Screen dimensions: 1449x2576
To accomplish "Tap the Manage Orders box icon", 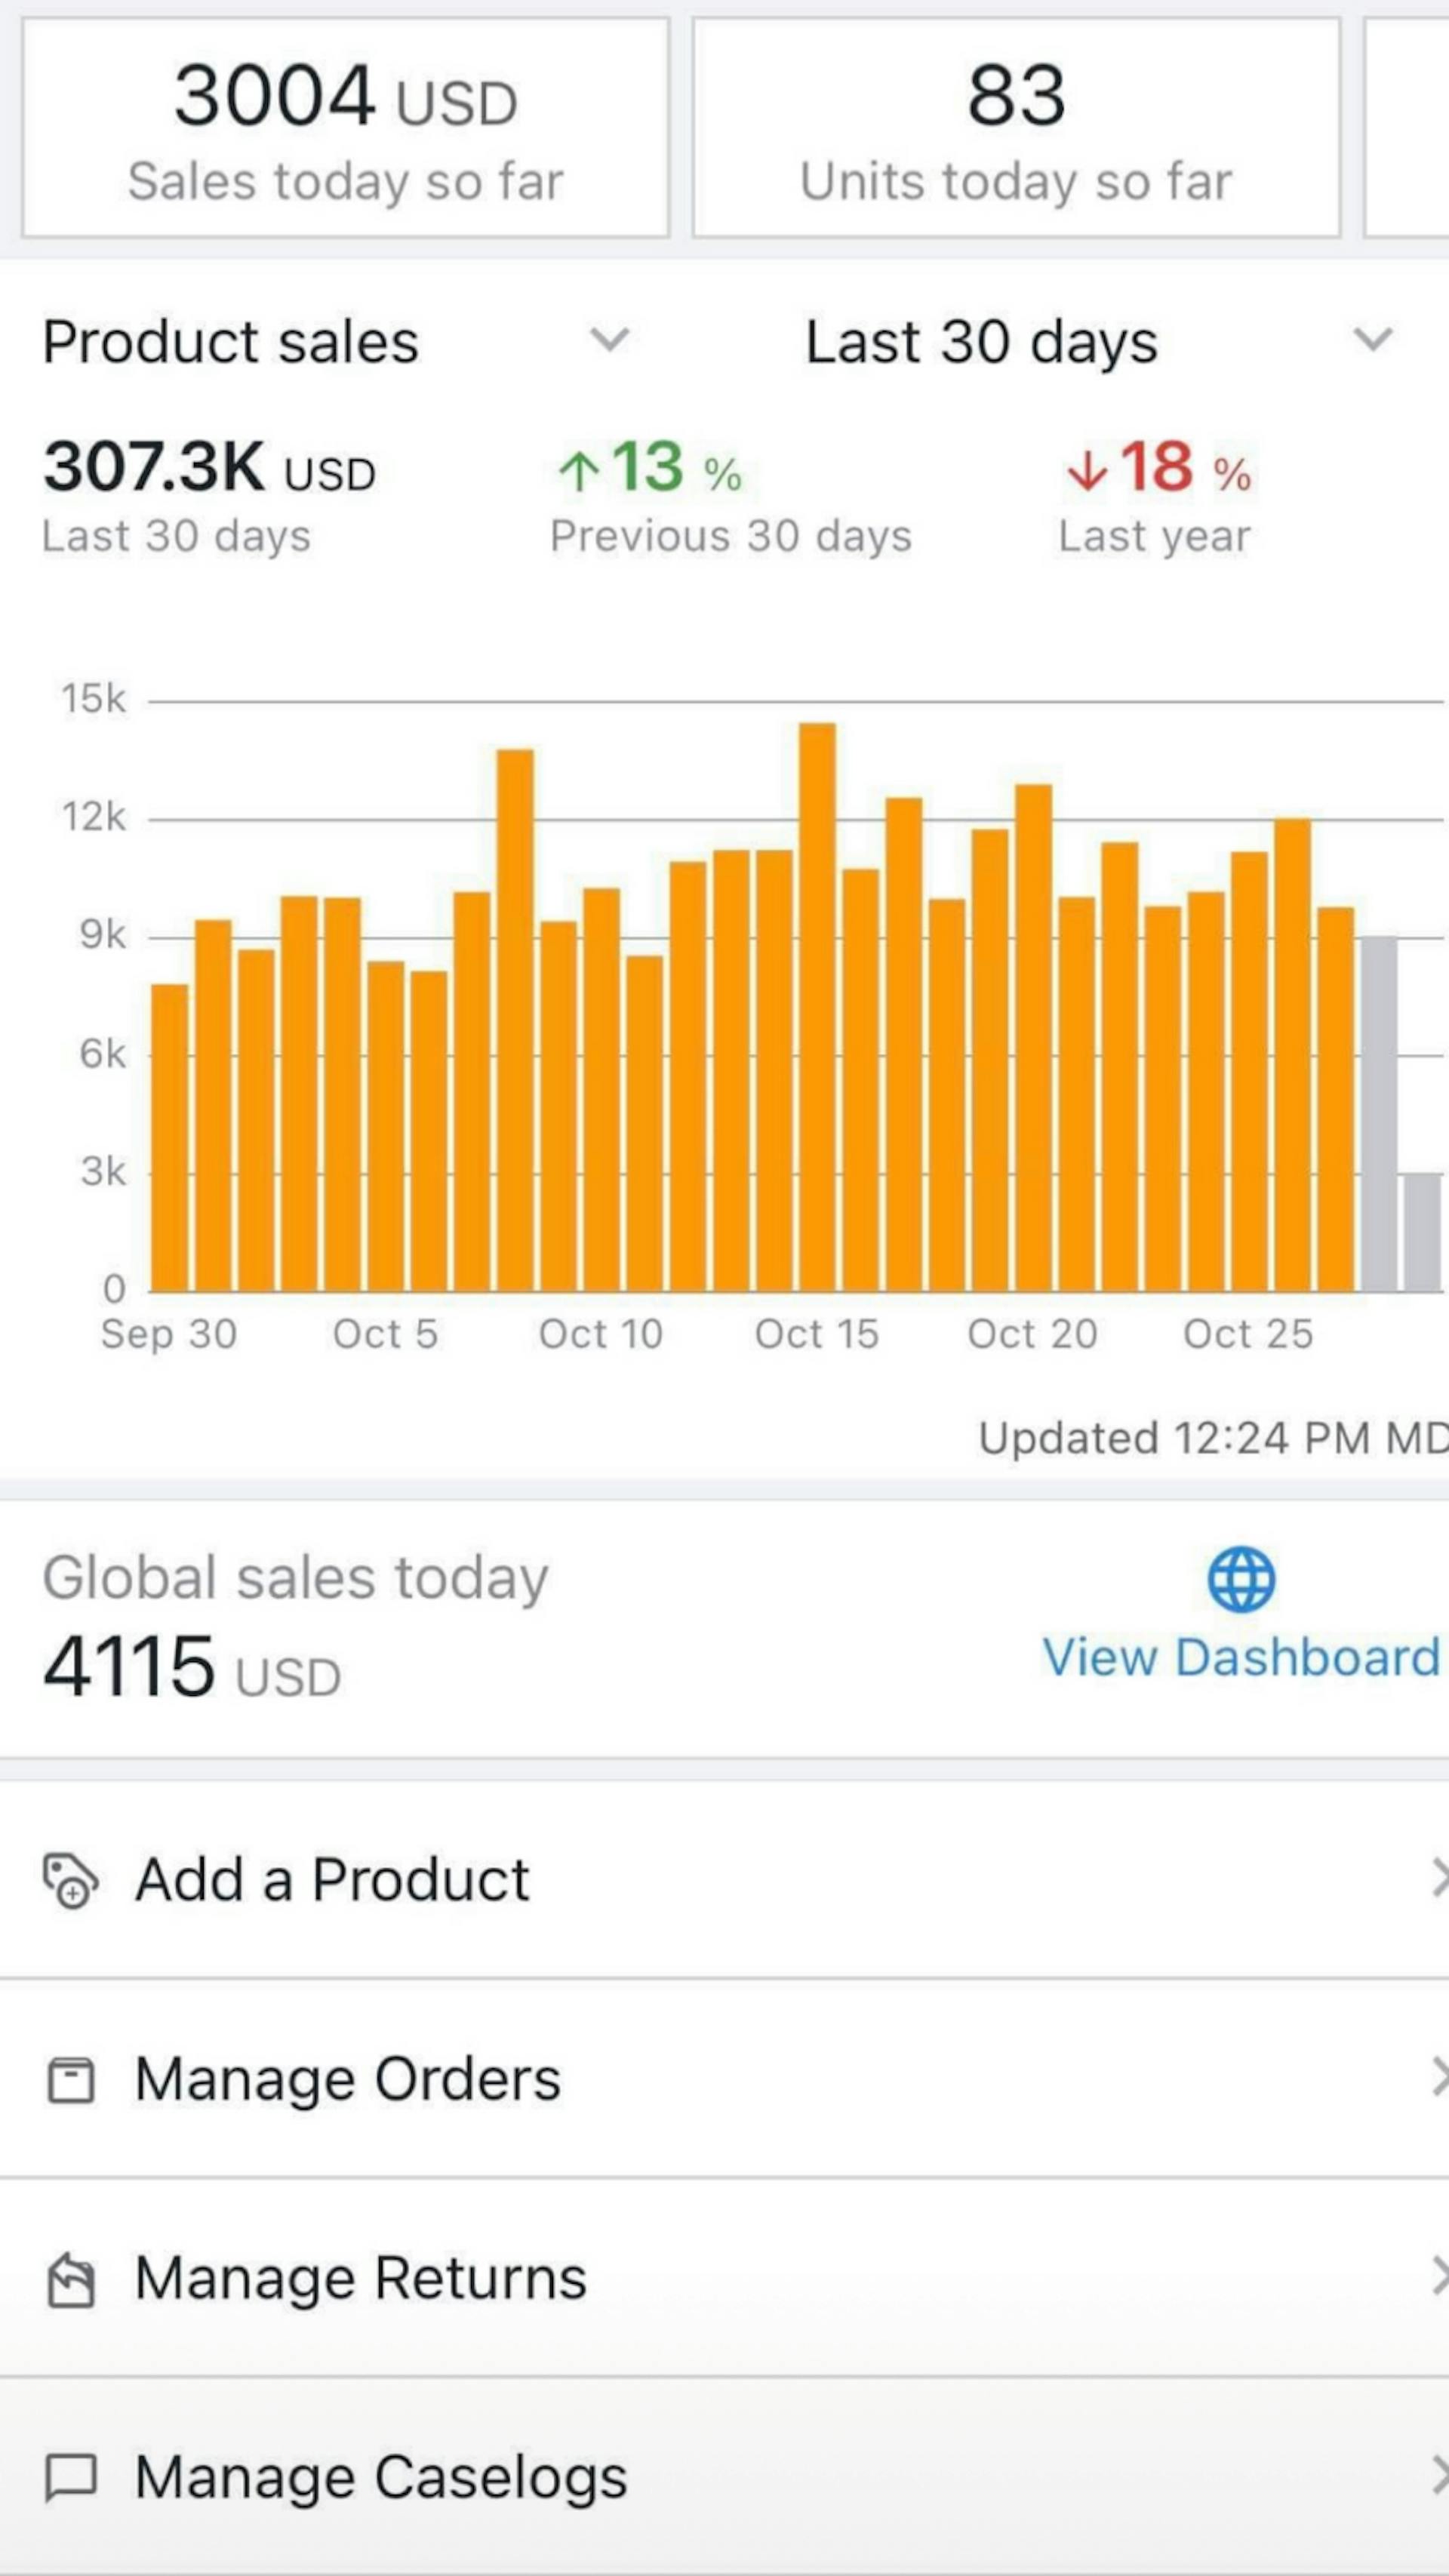I will coord(70,2081).
